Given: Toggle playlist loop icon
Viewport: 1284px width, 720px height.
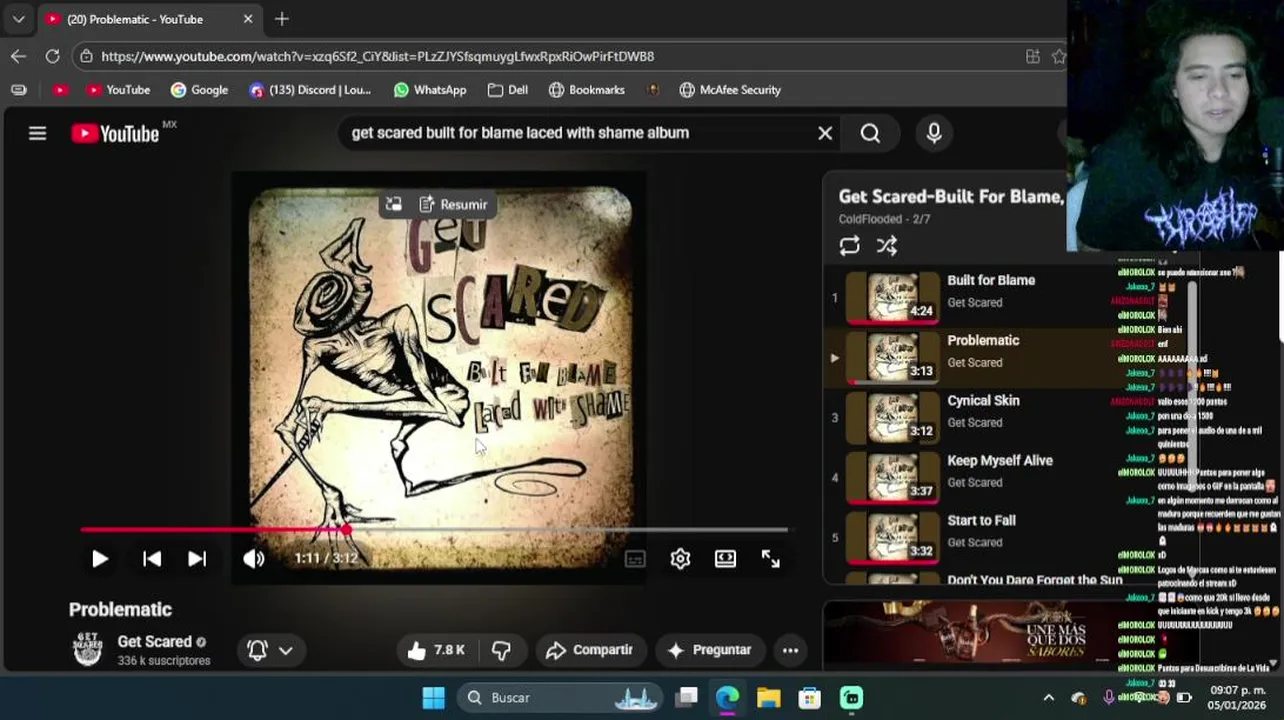Looking at the screenshot, I should (849, 246).
